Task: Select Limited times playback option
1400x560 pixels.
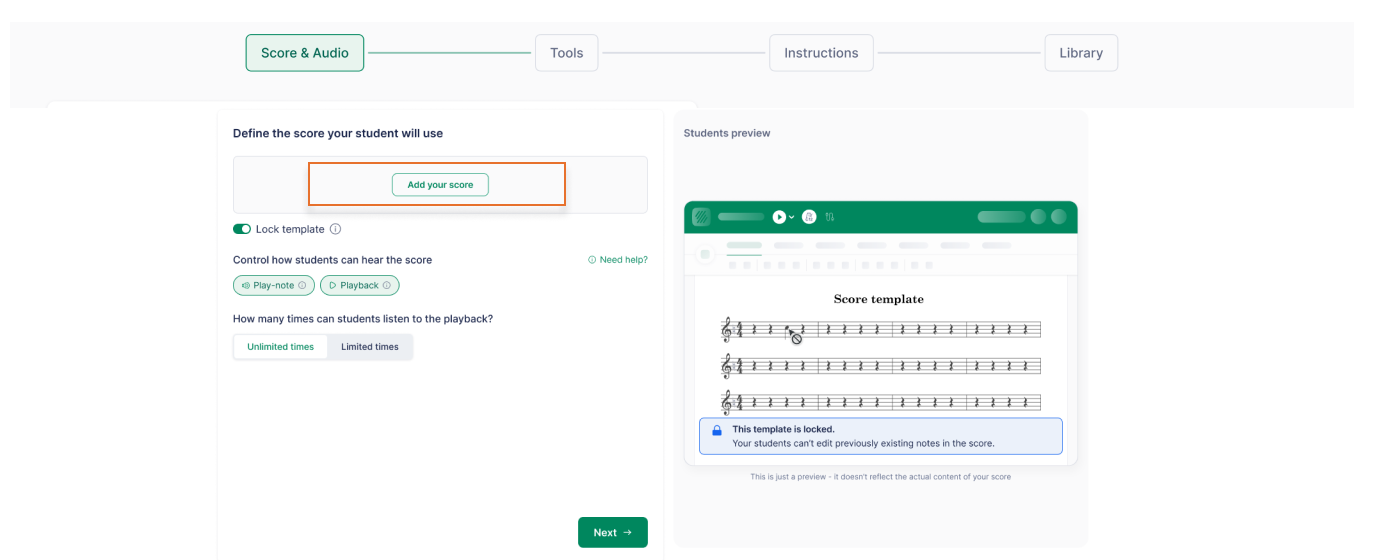Action: [x=369, y=347]
